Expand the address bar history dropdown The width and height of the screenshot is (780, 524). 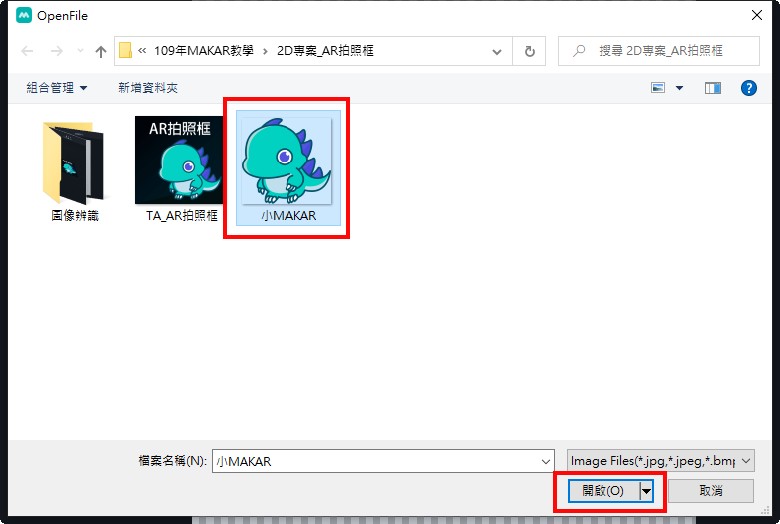(x=496, y=51)
